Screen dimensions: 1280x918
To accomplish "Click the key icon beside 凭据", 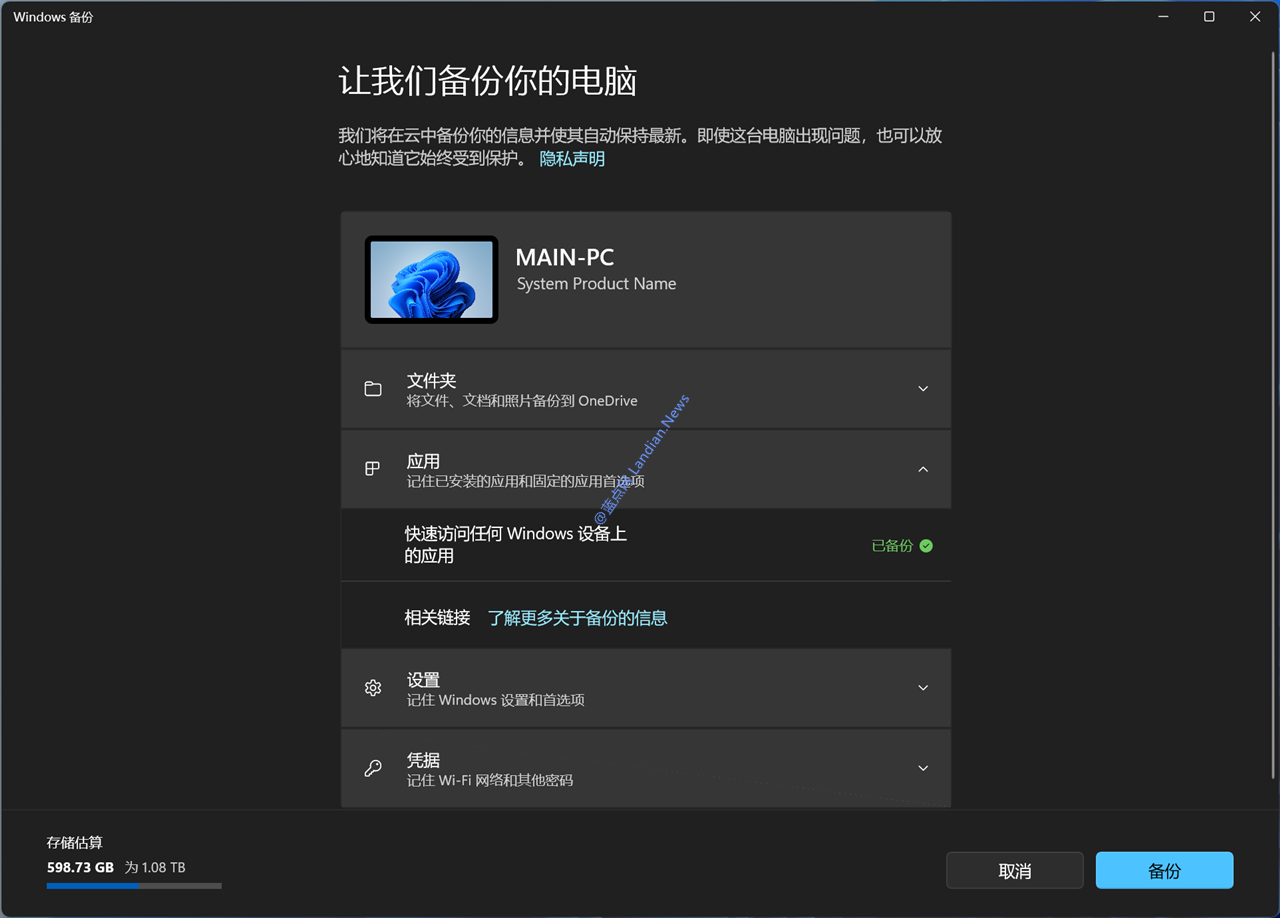I will tap(373, 768).
